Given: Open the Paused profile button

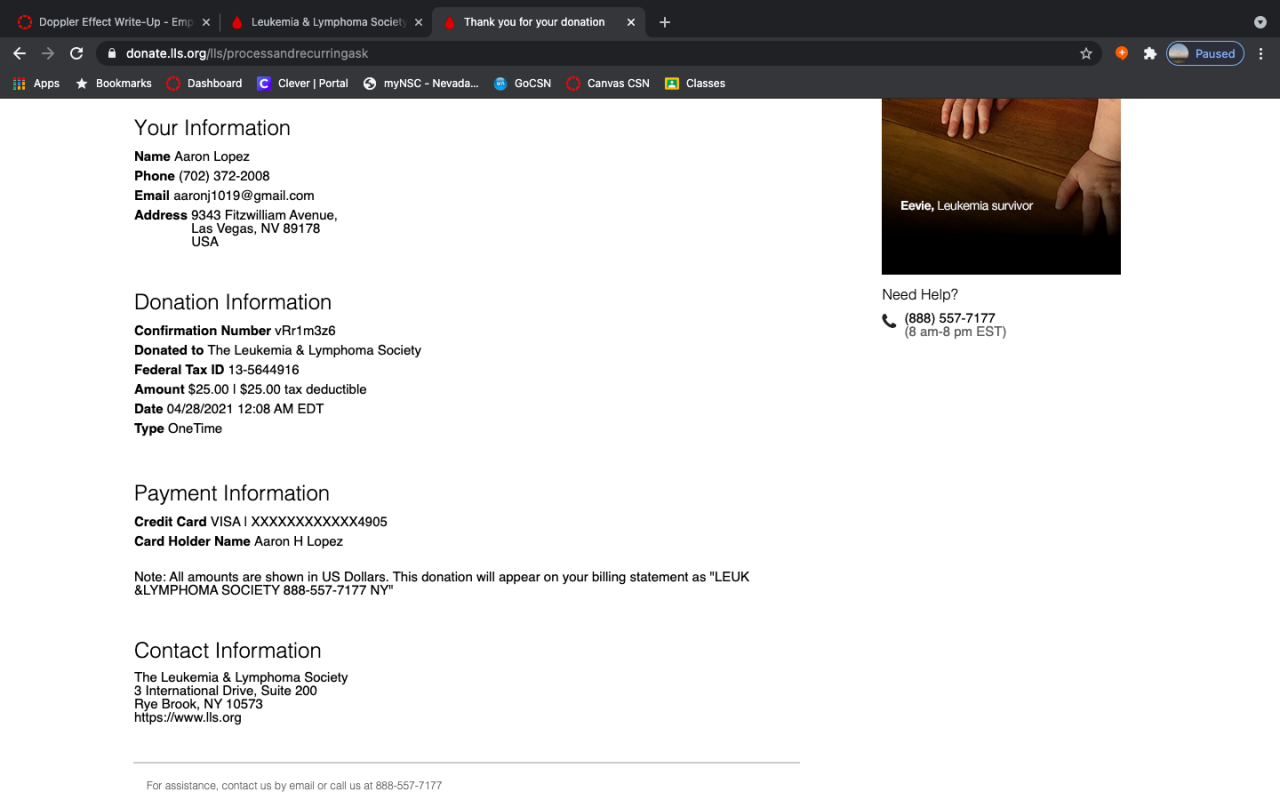Looking at the screenshot, I should tap(1205, 54).
